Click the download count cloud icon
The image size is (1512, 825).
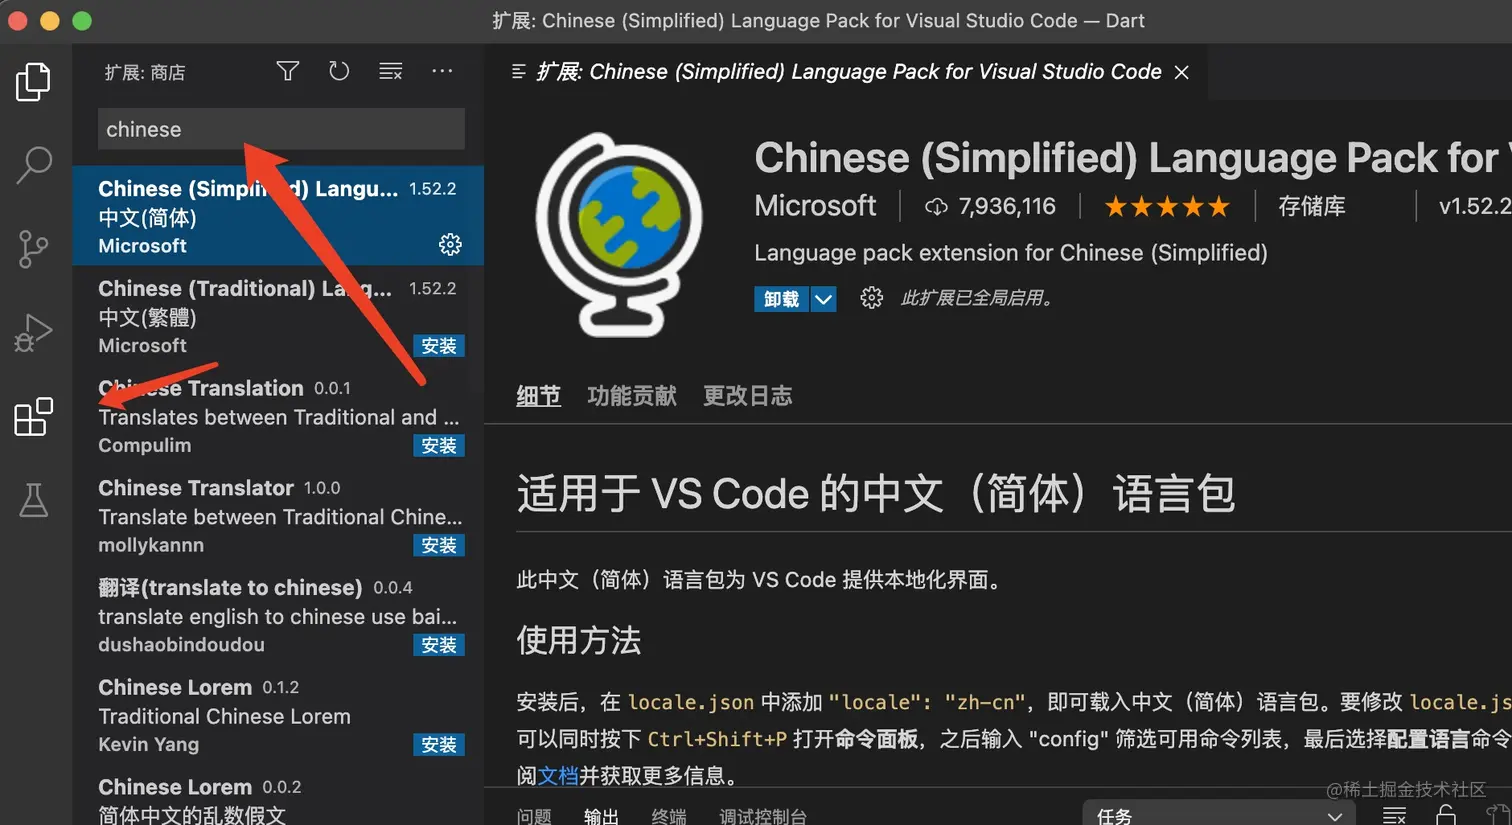[x=936, y=207]
